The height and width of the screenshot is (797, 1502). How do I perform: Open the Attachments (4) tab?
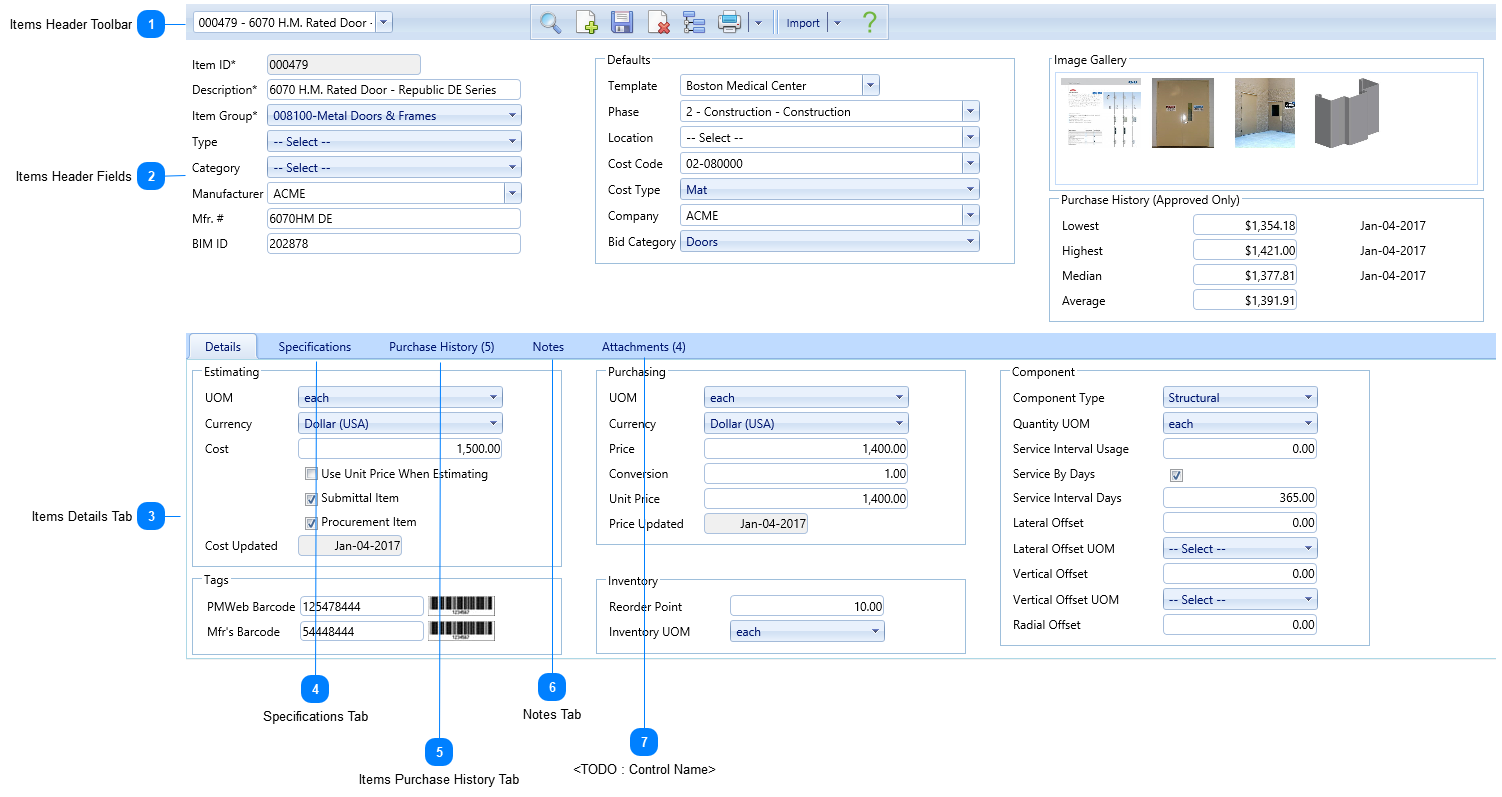[x=644, y=347]
